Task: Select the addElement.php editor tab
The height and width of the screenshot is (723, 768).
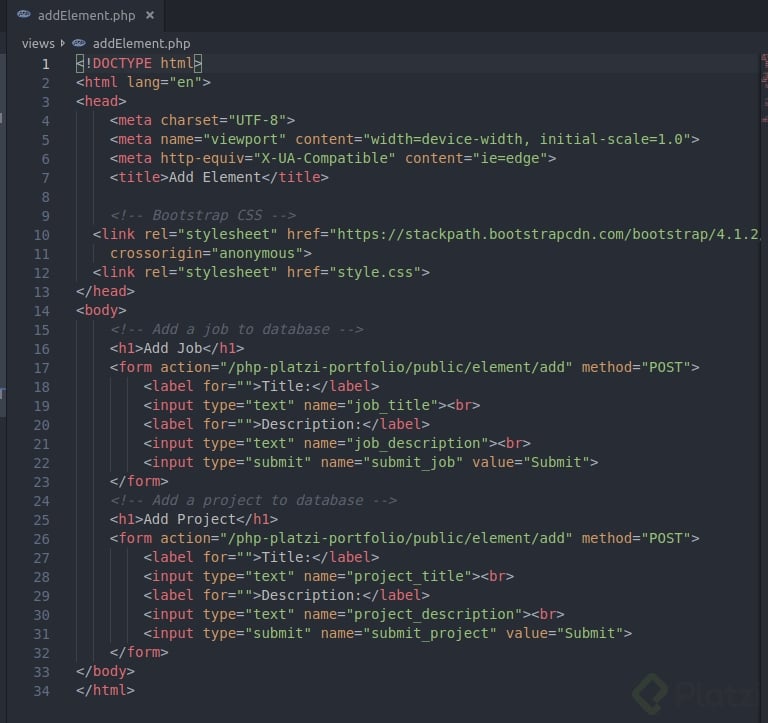Action: point(86,16)
